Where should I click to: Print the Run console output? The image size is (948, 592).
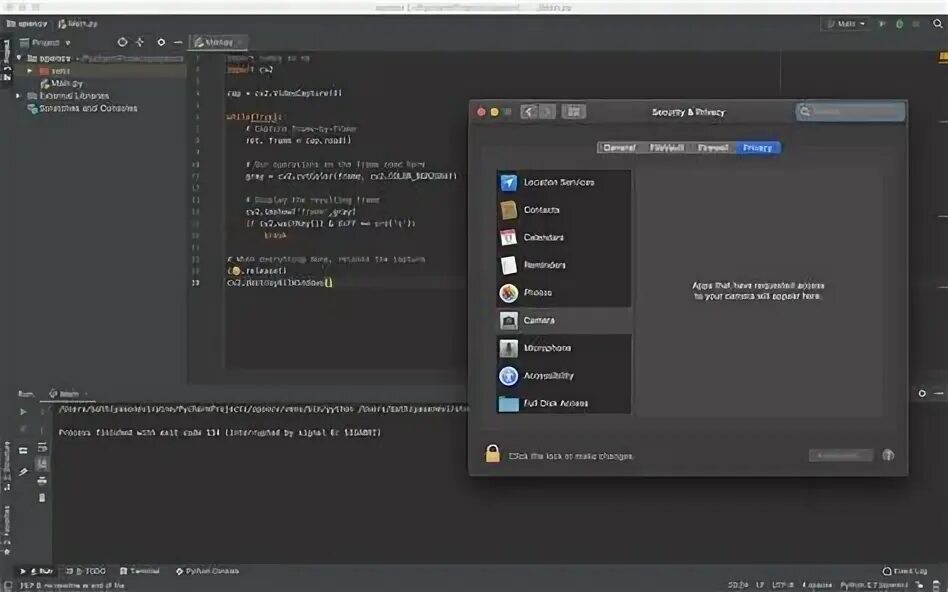(x=42, y=481)
